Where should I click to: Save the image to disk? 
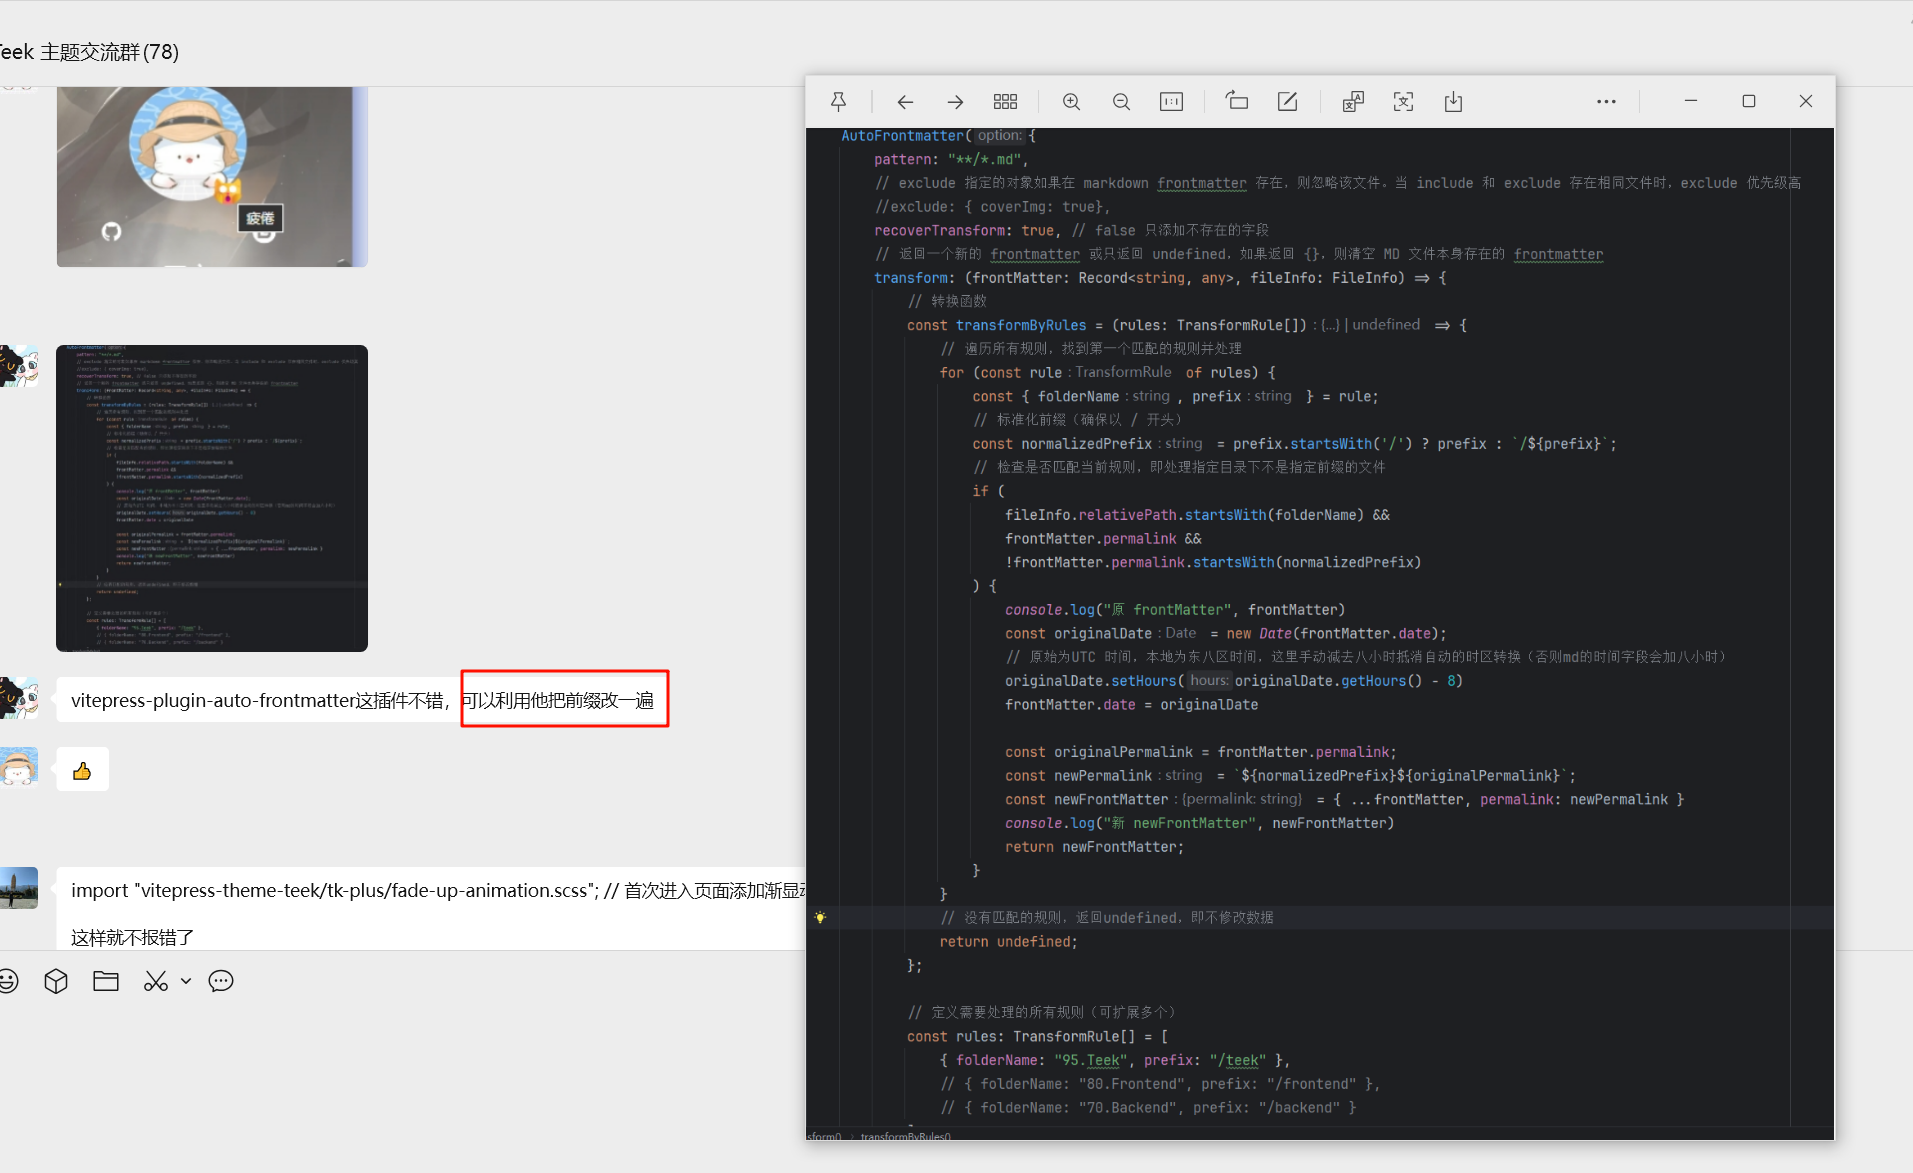point(1453,101)
